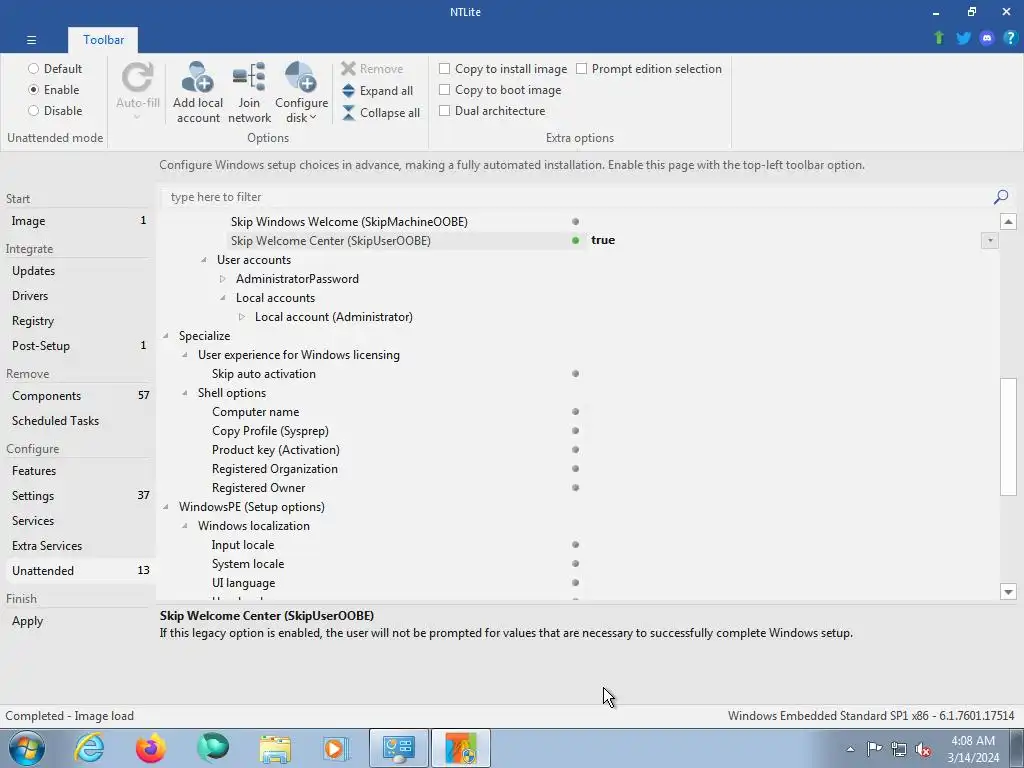Click the network tray icon
The height and width of the screenshot is (768, 1024).
pos(899,749)
